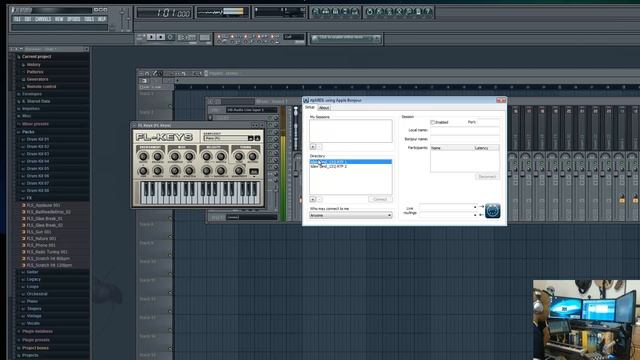
Task: Expand the Guitar folder in browser
Action: (32, 272)
